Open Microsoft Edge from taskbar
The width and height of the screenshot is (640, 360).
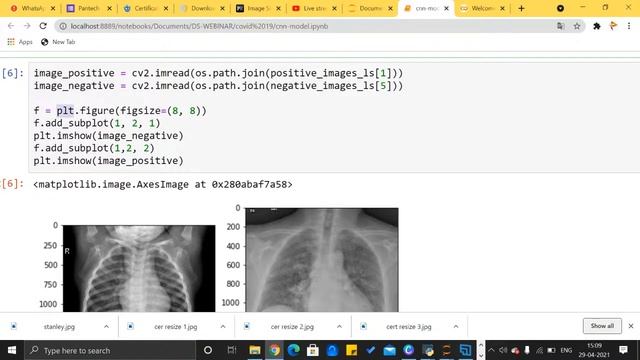[294, 350]
